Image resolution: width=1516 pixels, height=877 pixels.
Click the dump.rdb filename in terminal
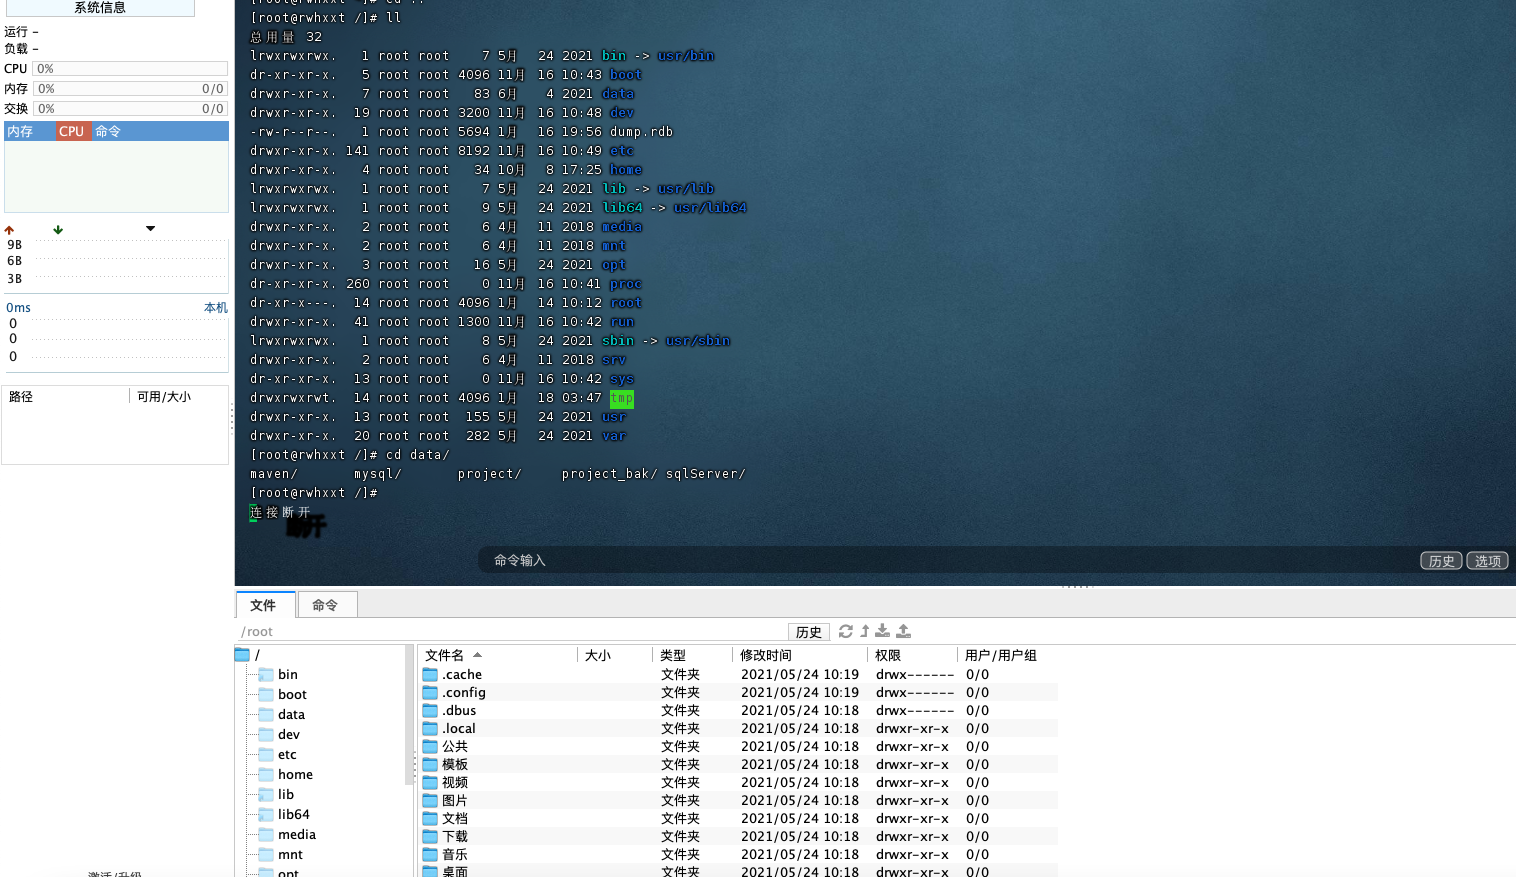point(641,132)
